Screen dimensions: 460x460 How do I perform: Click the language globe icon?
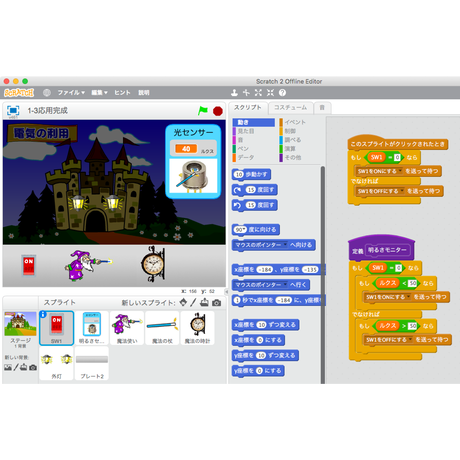coord(47,93)
